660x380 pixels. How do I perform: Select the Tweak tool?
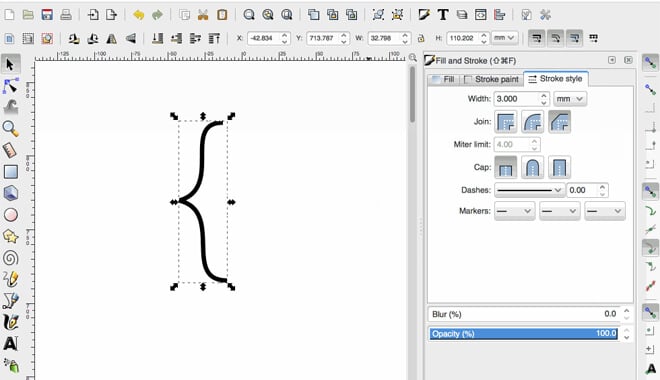[x=11, y=107]
